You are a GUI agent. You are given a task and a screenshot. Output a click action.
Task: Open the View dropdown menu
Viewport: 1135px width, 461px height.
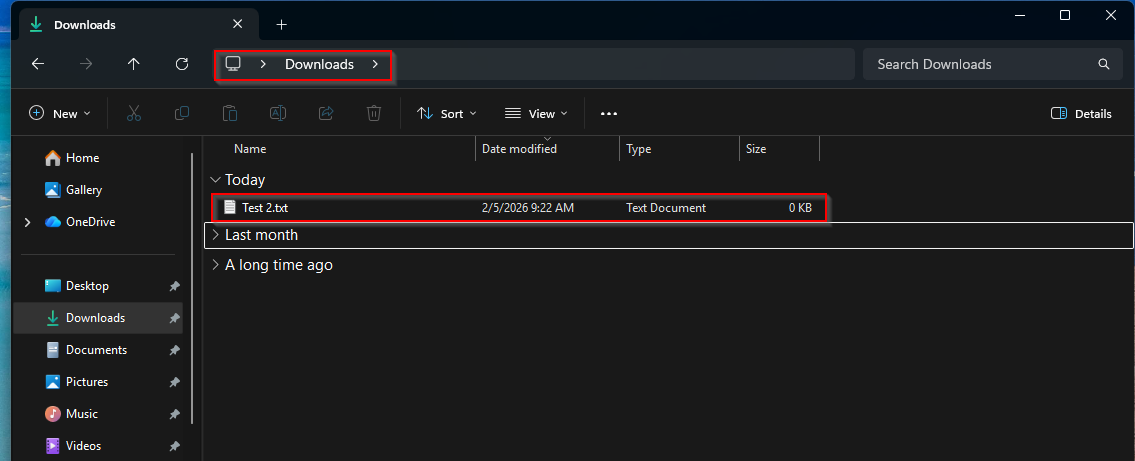536,114
